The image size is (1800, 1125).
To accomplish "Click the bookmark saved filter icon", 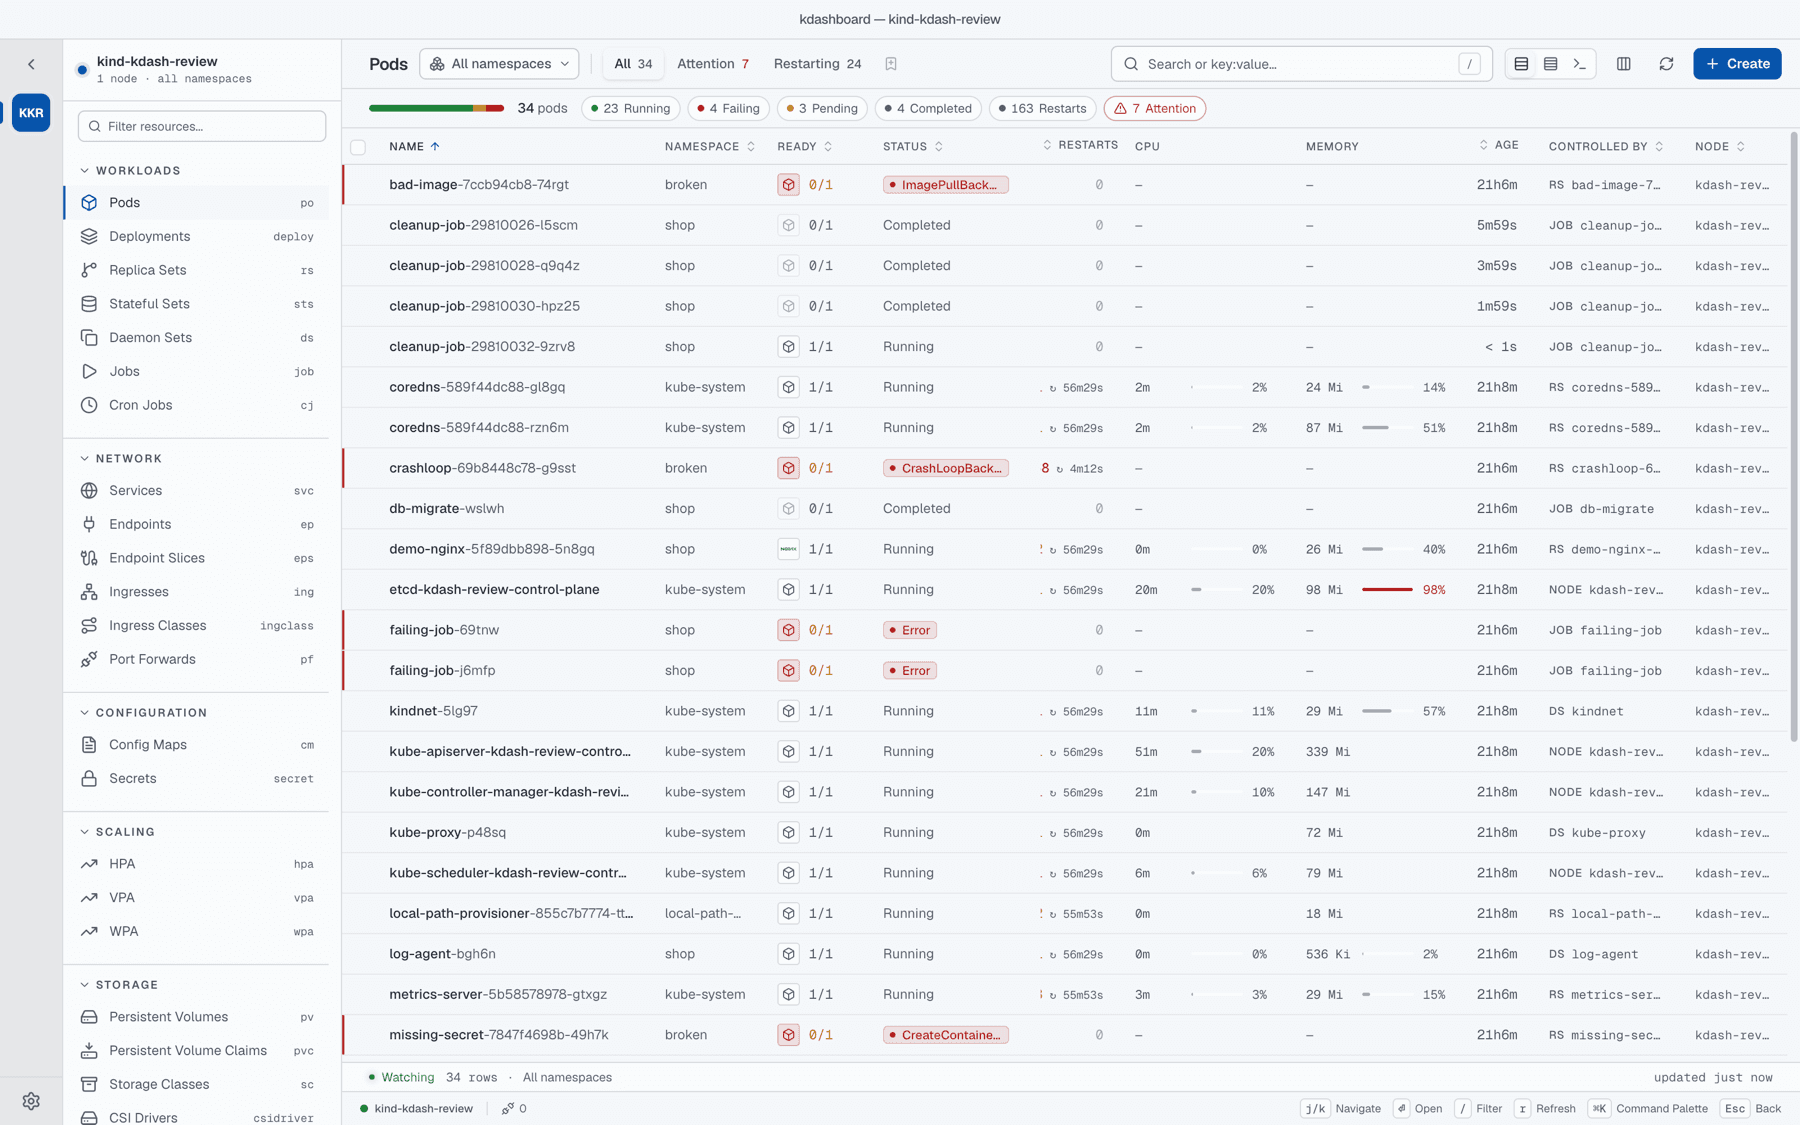I will pos(891,64).
